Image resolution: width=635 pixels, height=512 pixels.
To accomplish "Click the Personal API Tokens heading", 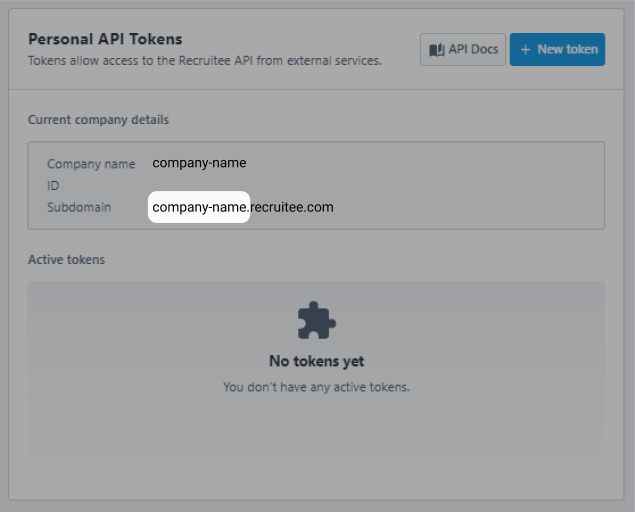I will (105, 39).
